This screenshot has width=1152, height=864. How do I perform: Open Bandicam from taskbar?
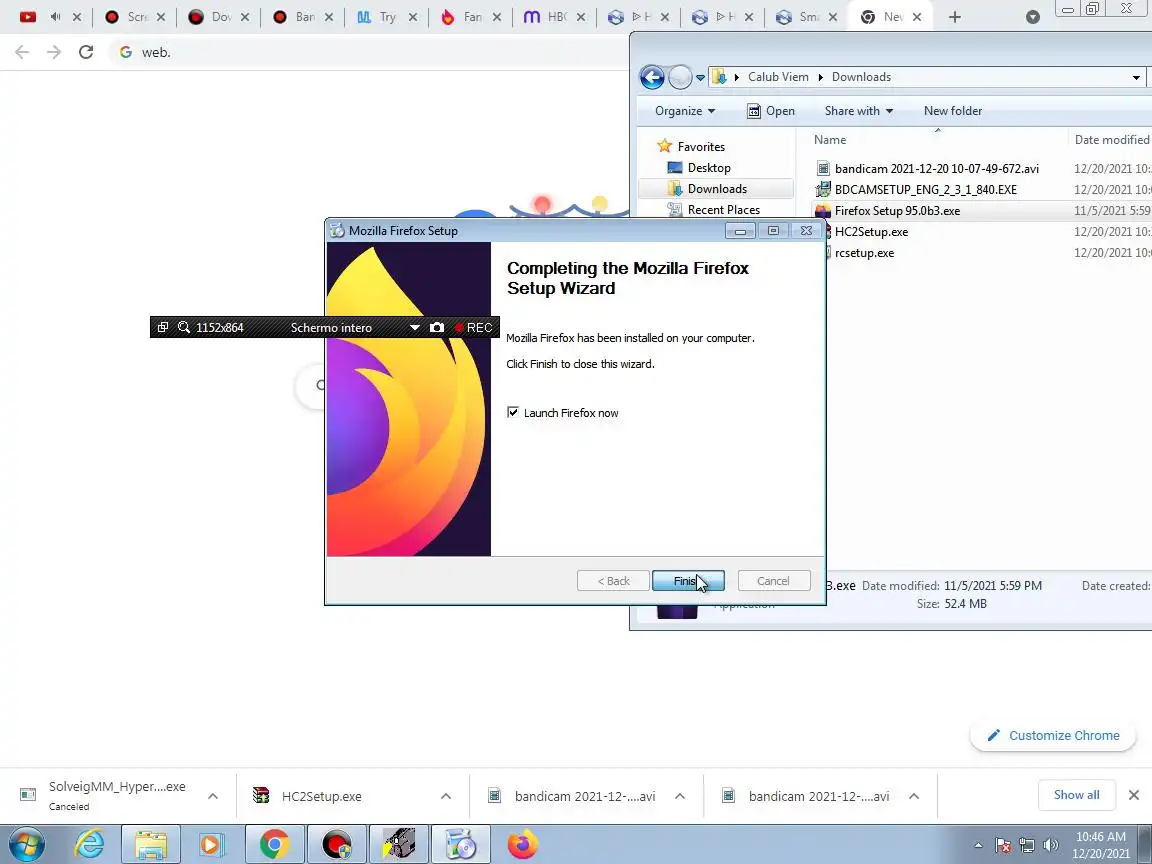(336, 844)
